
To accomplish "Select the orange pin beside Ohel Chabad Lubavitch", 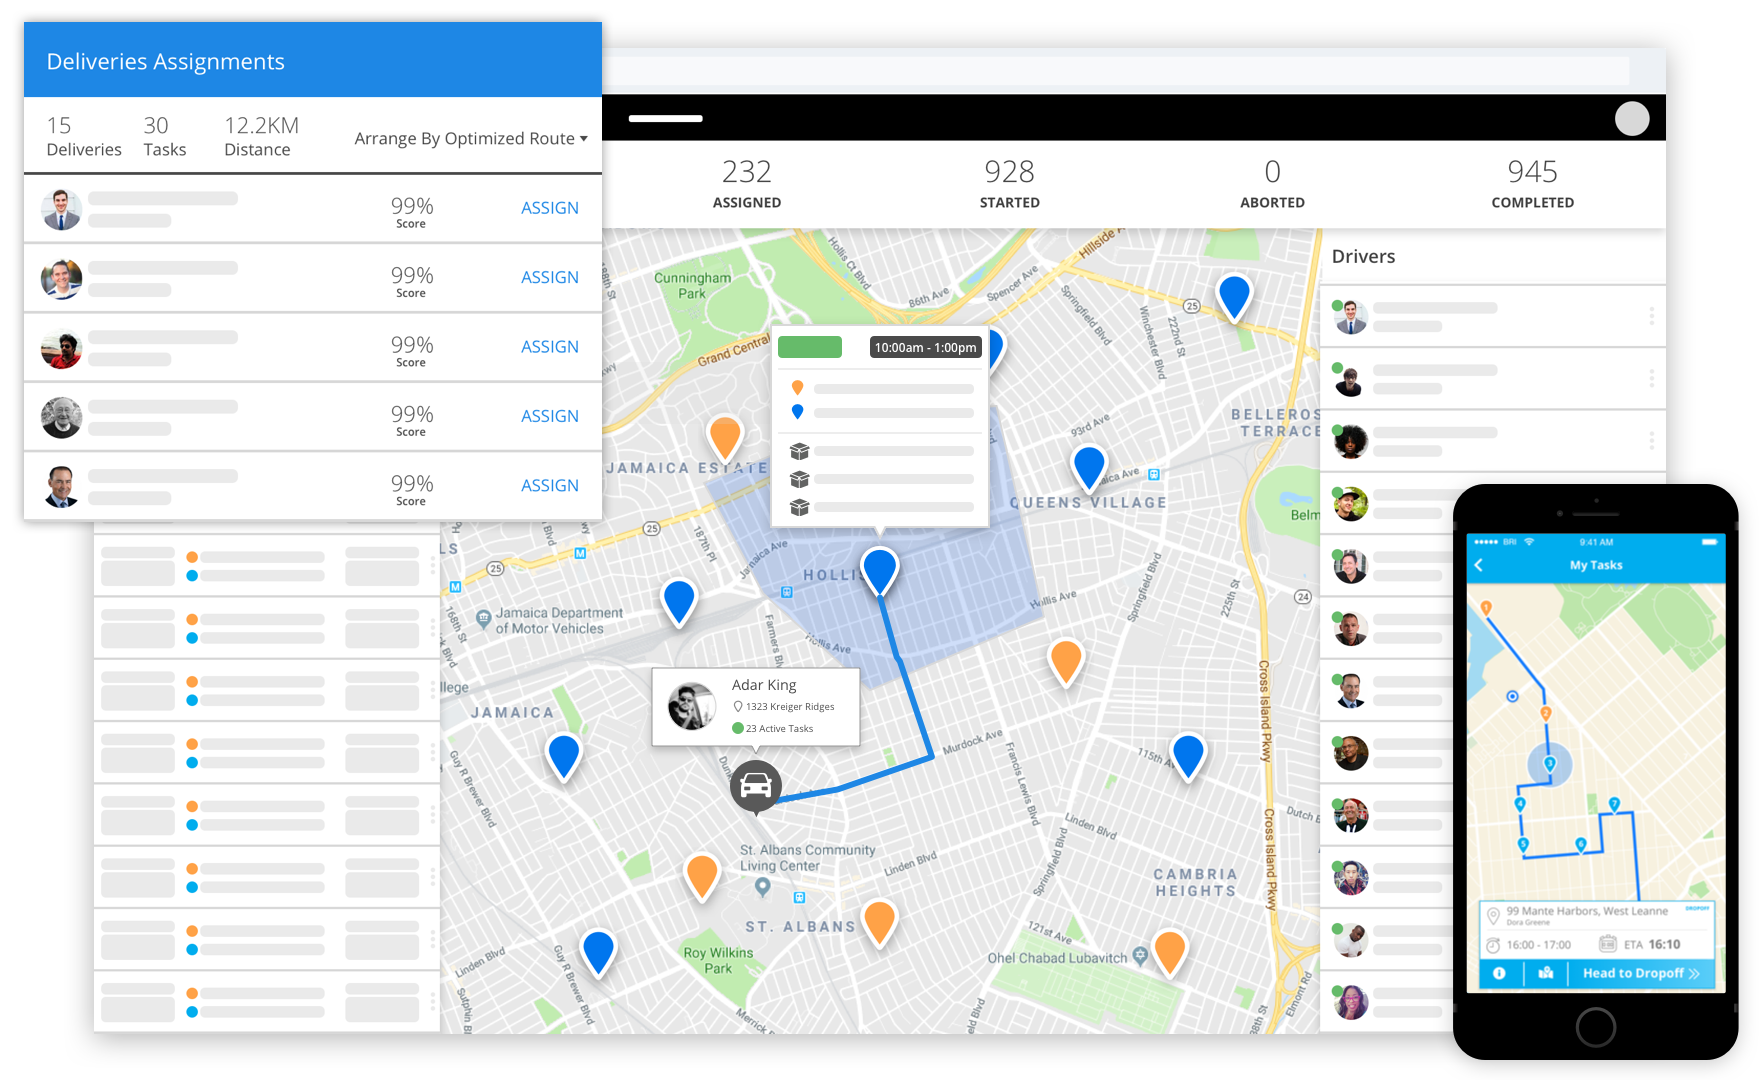I will [1169, 951].
